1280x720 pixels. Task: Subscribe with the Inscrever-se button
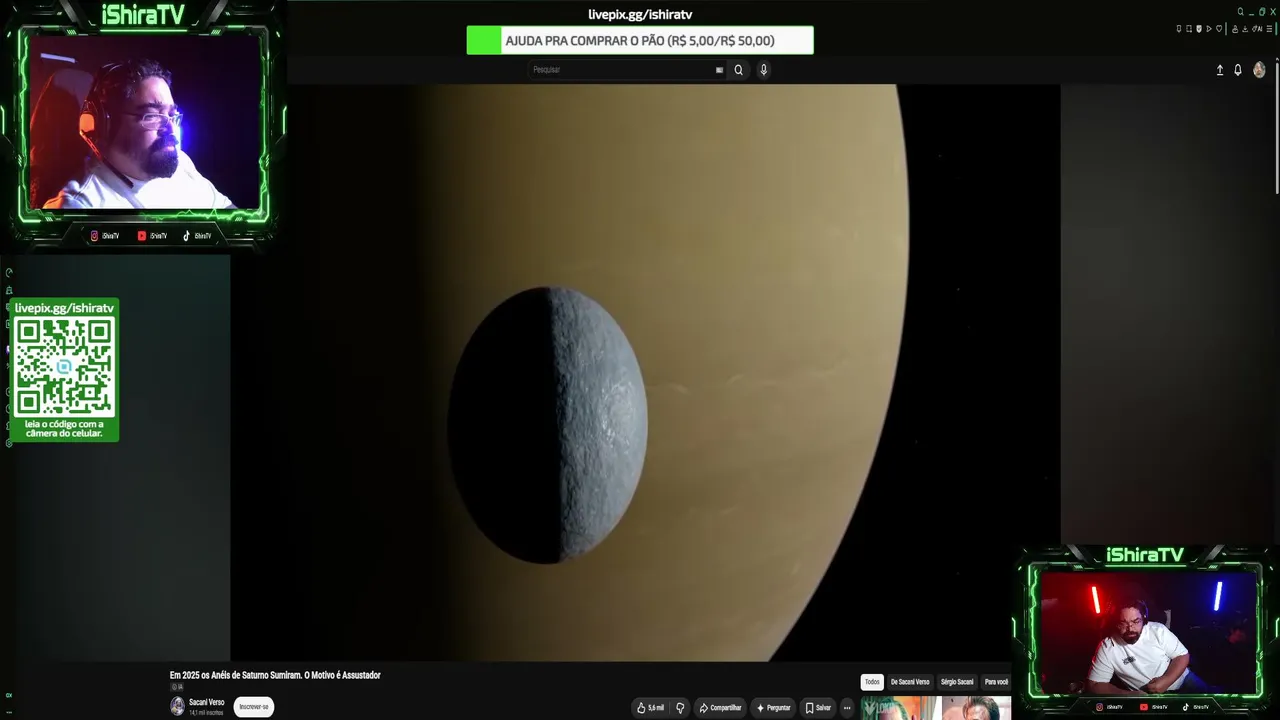point(253,707)
